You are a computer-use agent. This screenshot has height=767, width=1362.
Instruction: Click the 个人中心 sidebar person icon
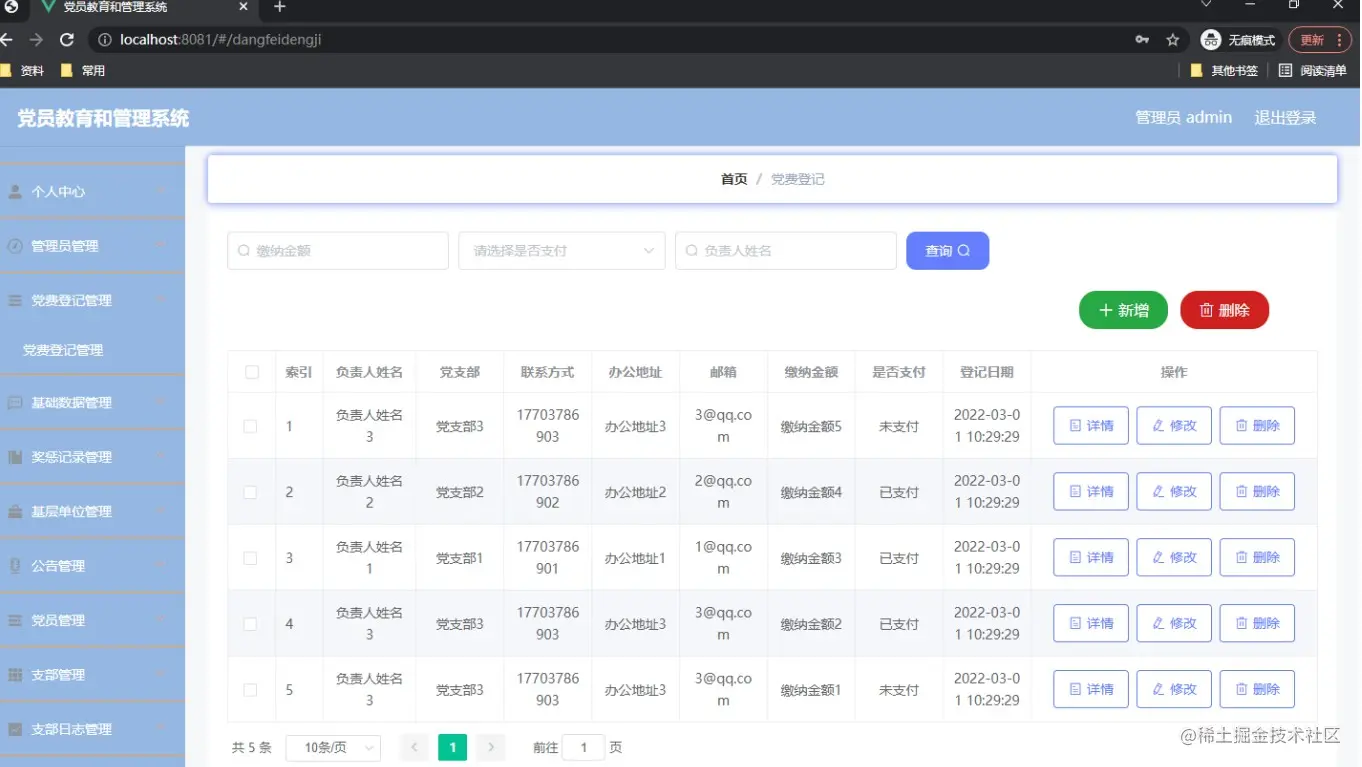pos(15,192)
